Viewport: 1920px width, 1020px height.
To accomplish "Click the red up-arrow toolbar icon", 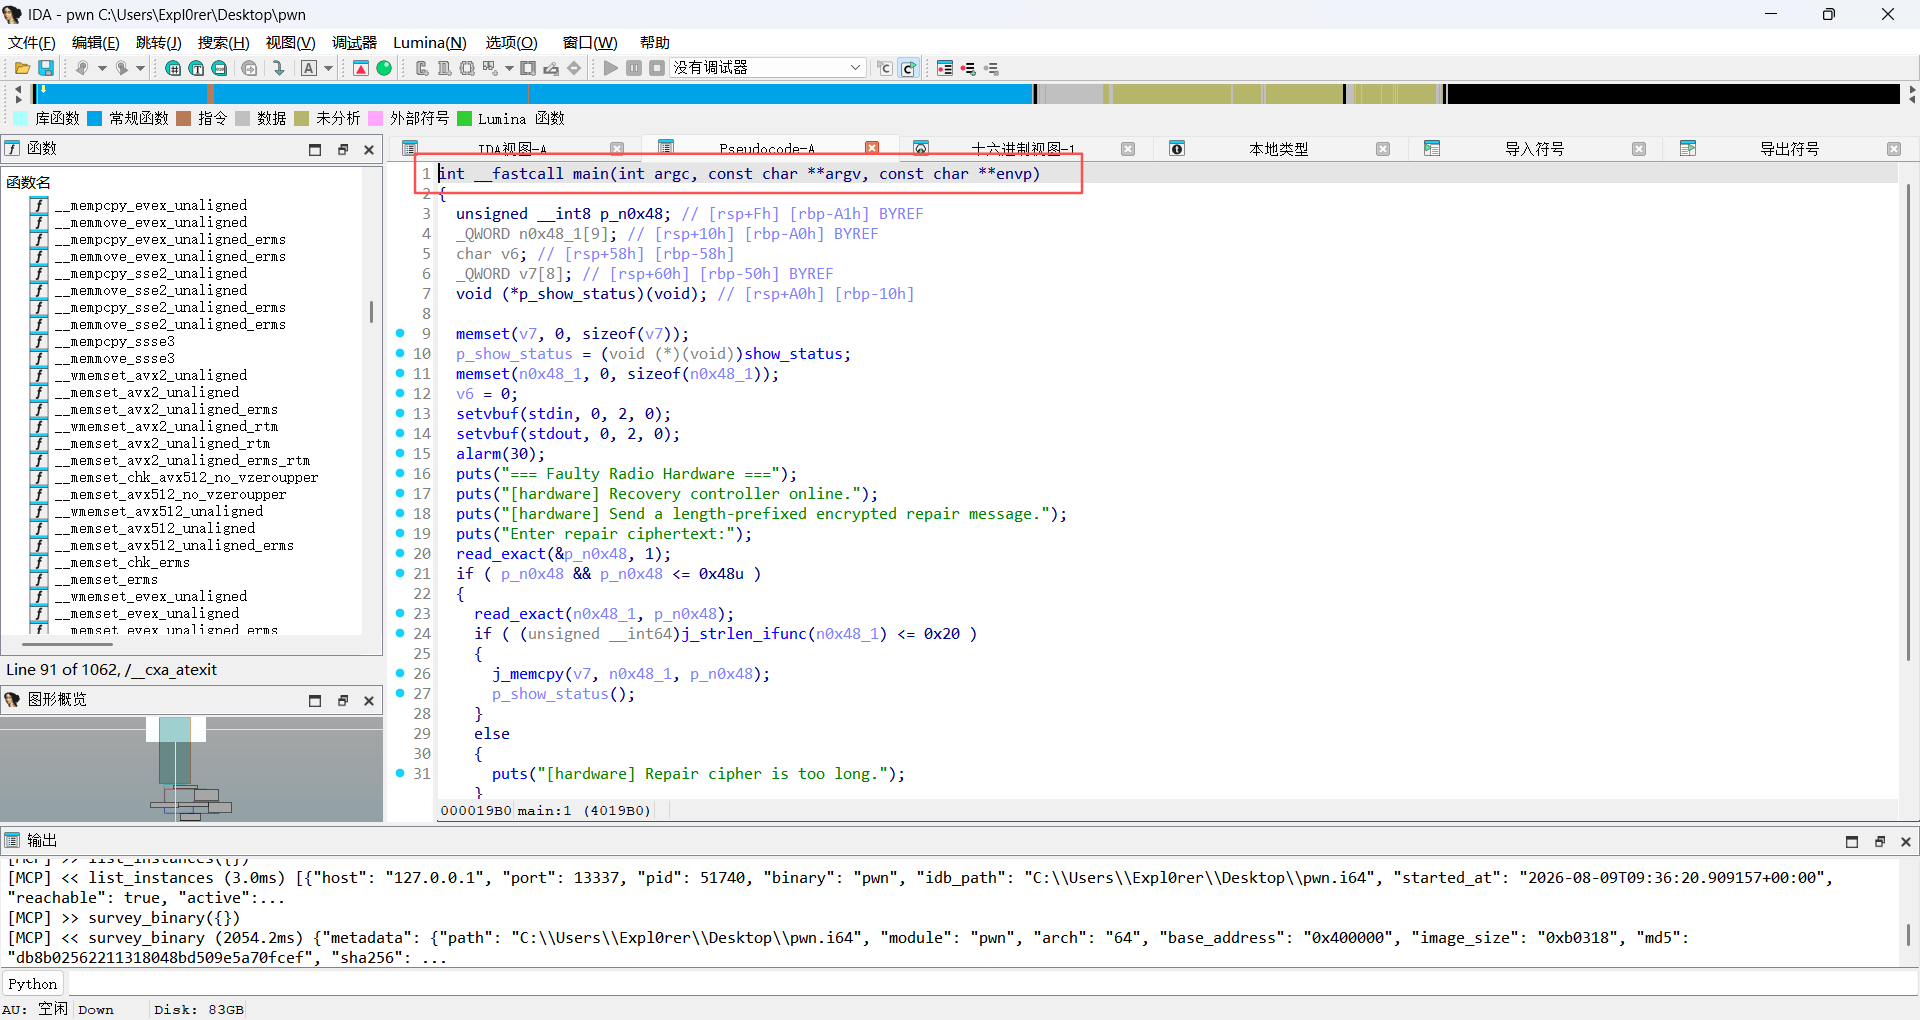I will (361, 68).
